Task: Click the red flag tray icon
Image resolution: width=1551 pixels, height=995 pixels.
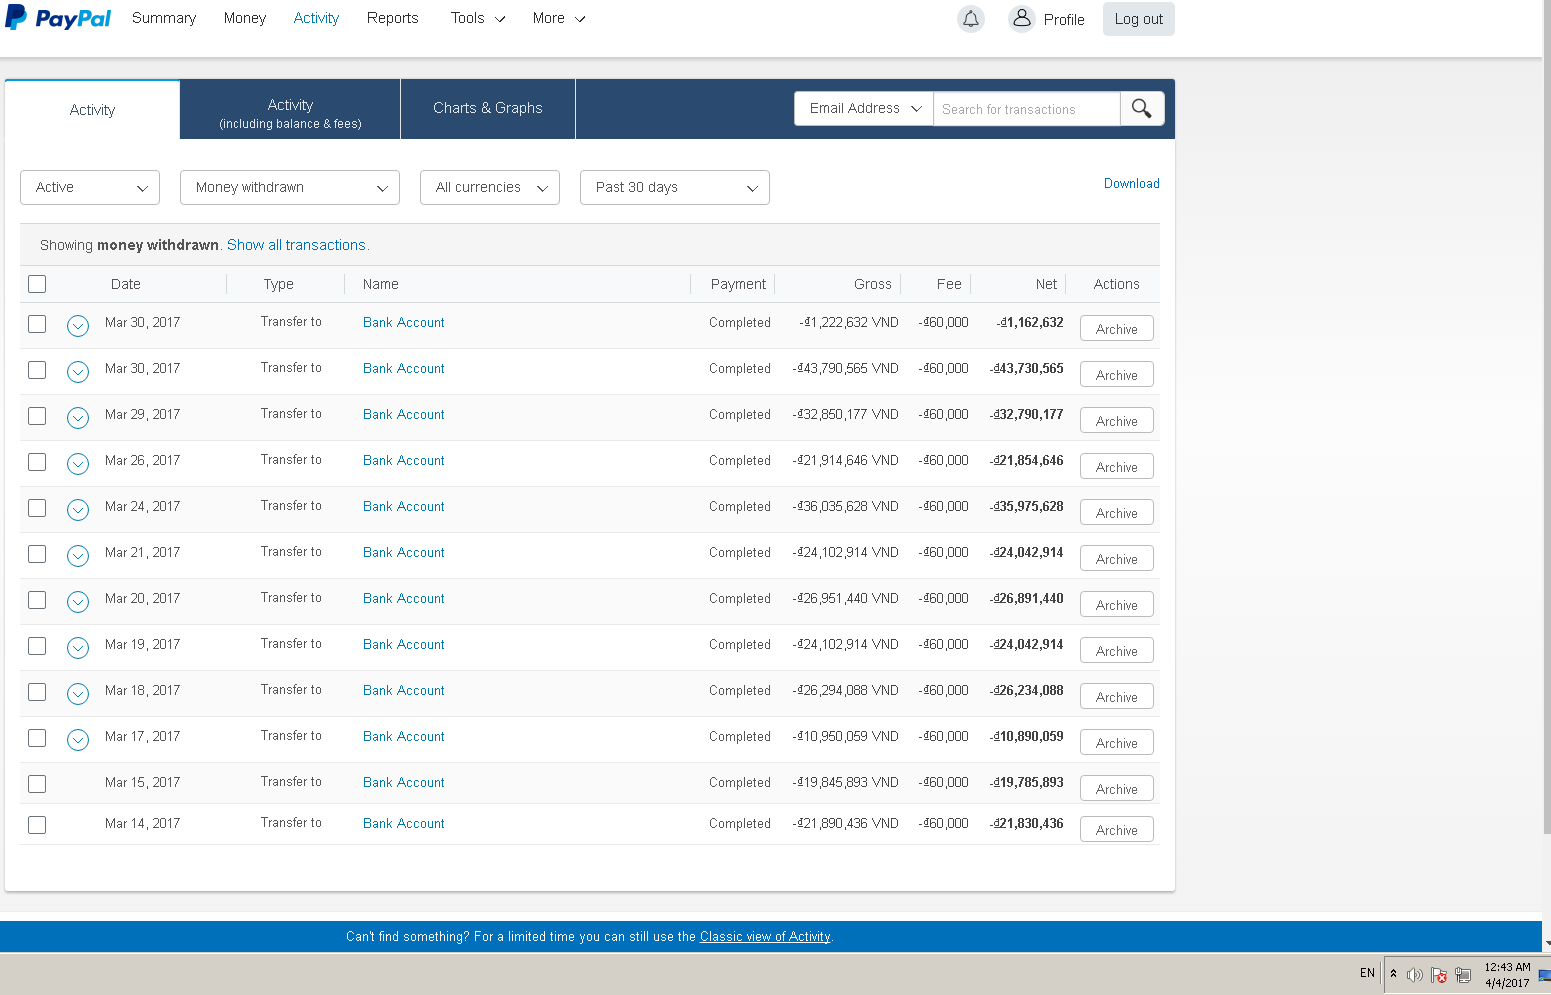Action: point(1439,975)
